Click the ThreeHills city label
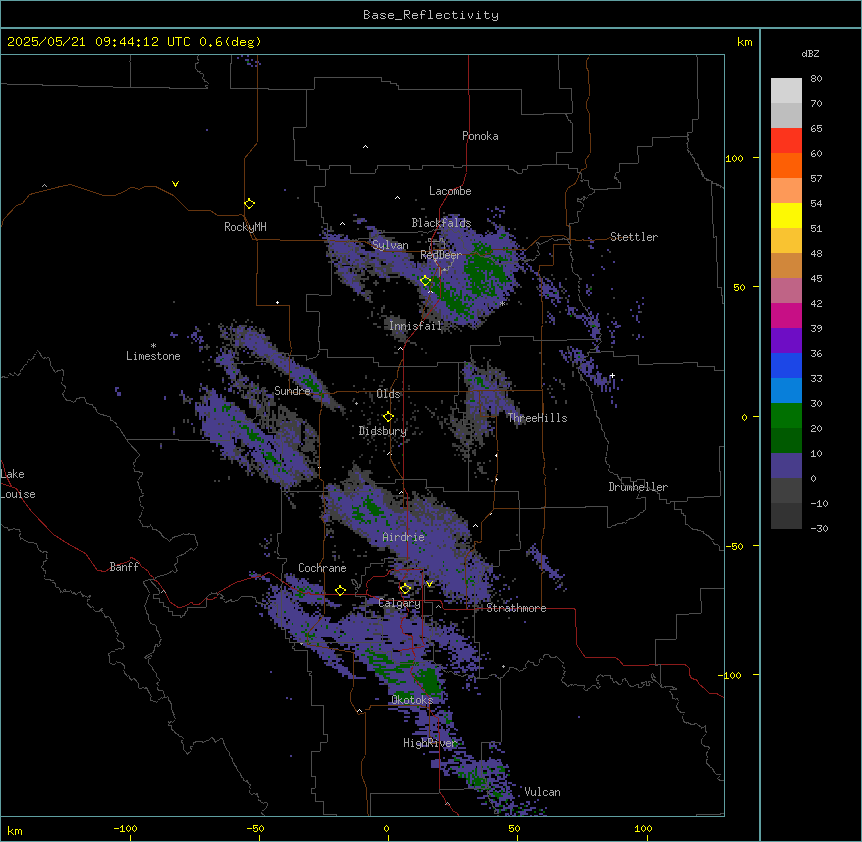The height and width of the screenshot is (842, 862). click(537, 418)
